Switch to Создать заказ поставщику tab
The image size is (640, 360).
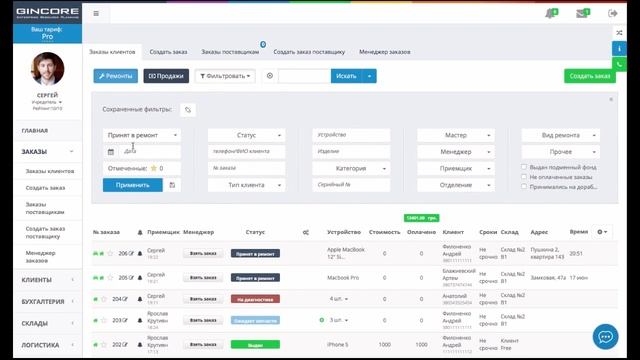pyautogui.click(x=309, y=52)
